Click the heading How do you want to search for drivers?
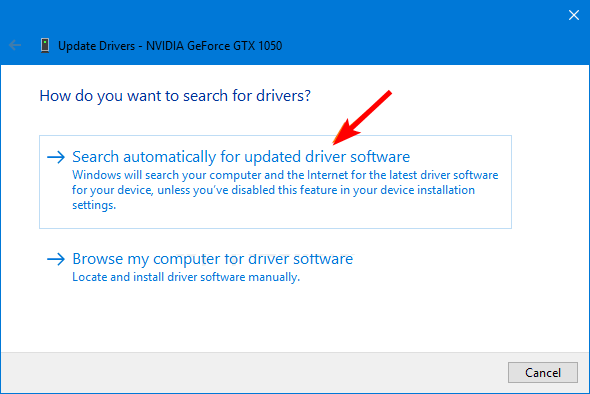Image resolution: width=590 pixels, height=394 pixels. click(175, 96)
